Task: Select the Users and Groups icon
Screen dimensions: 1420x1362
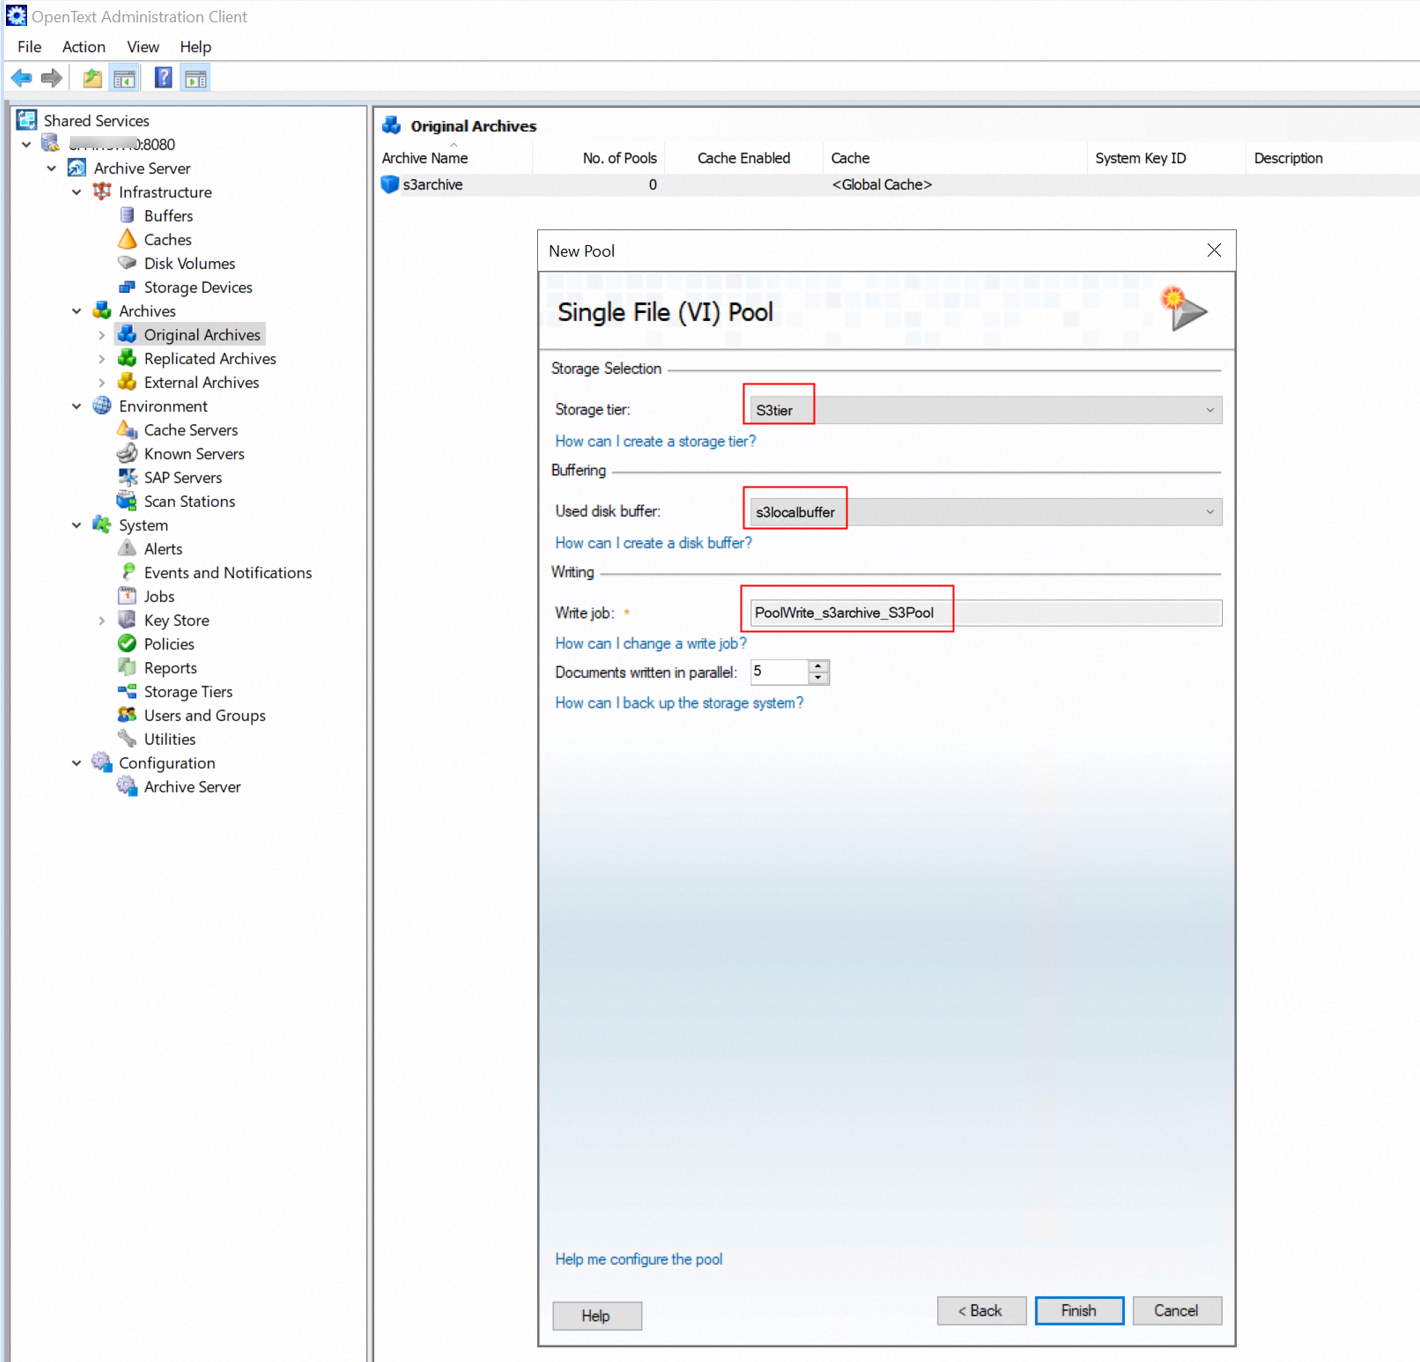Action: pos(127,715)
